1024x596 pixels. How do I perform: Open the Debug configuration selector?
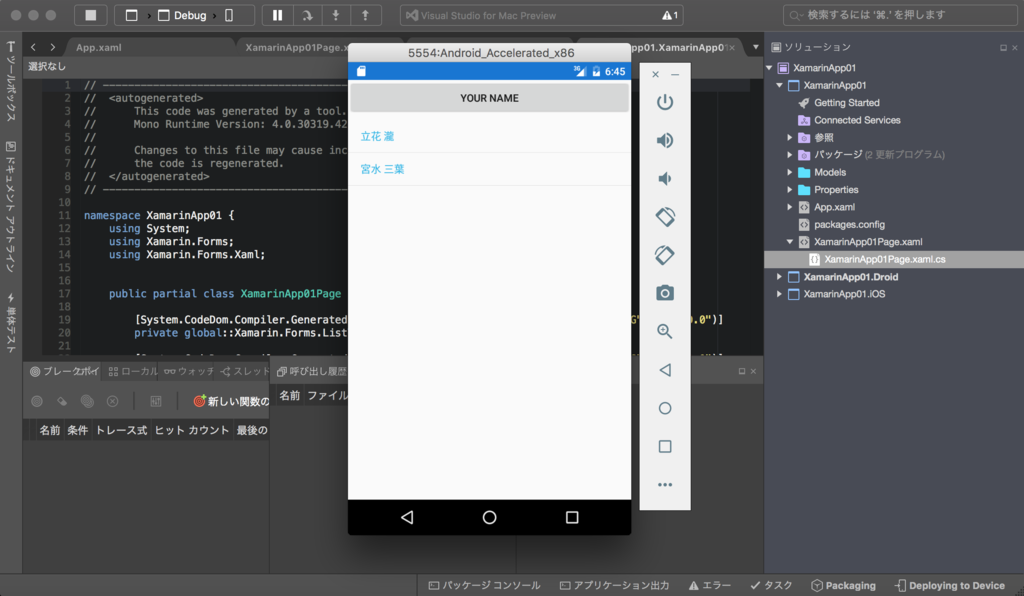click(x=182, y=15)
